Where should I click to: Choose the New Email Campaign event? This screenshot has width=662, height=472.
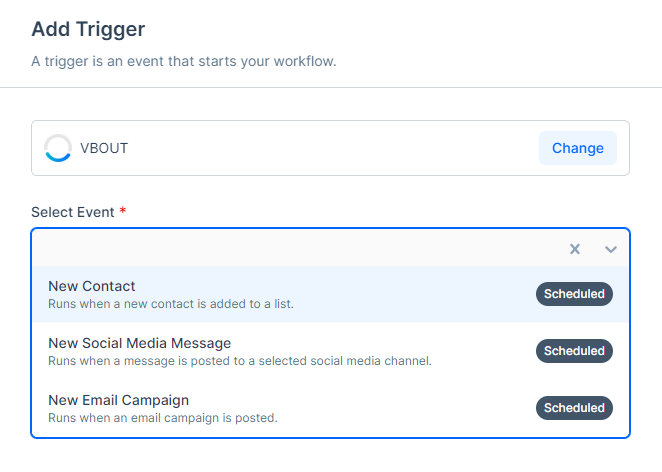pyautogui.click(x=331, y=408)
